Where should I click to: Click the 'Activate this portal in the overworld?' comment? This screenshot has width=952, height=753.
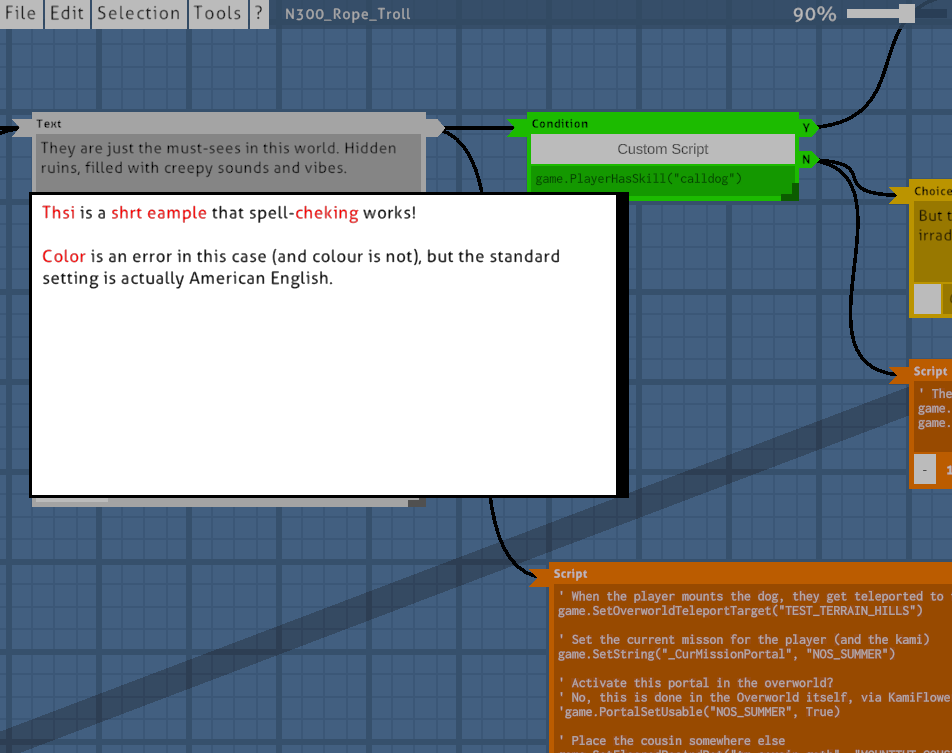point(696,683)
